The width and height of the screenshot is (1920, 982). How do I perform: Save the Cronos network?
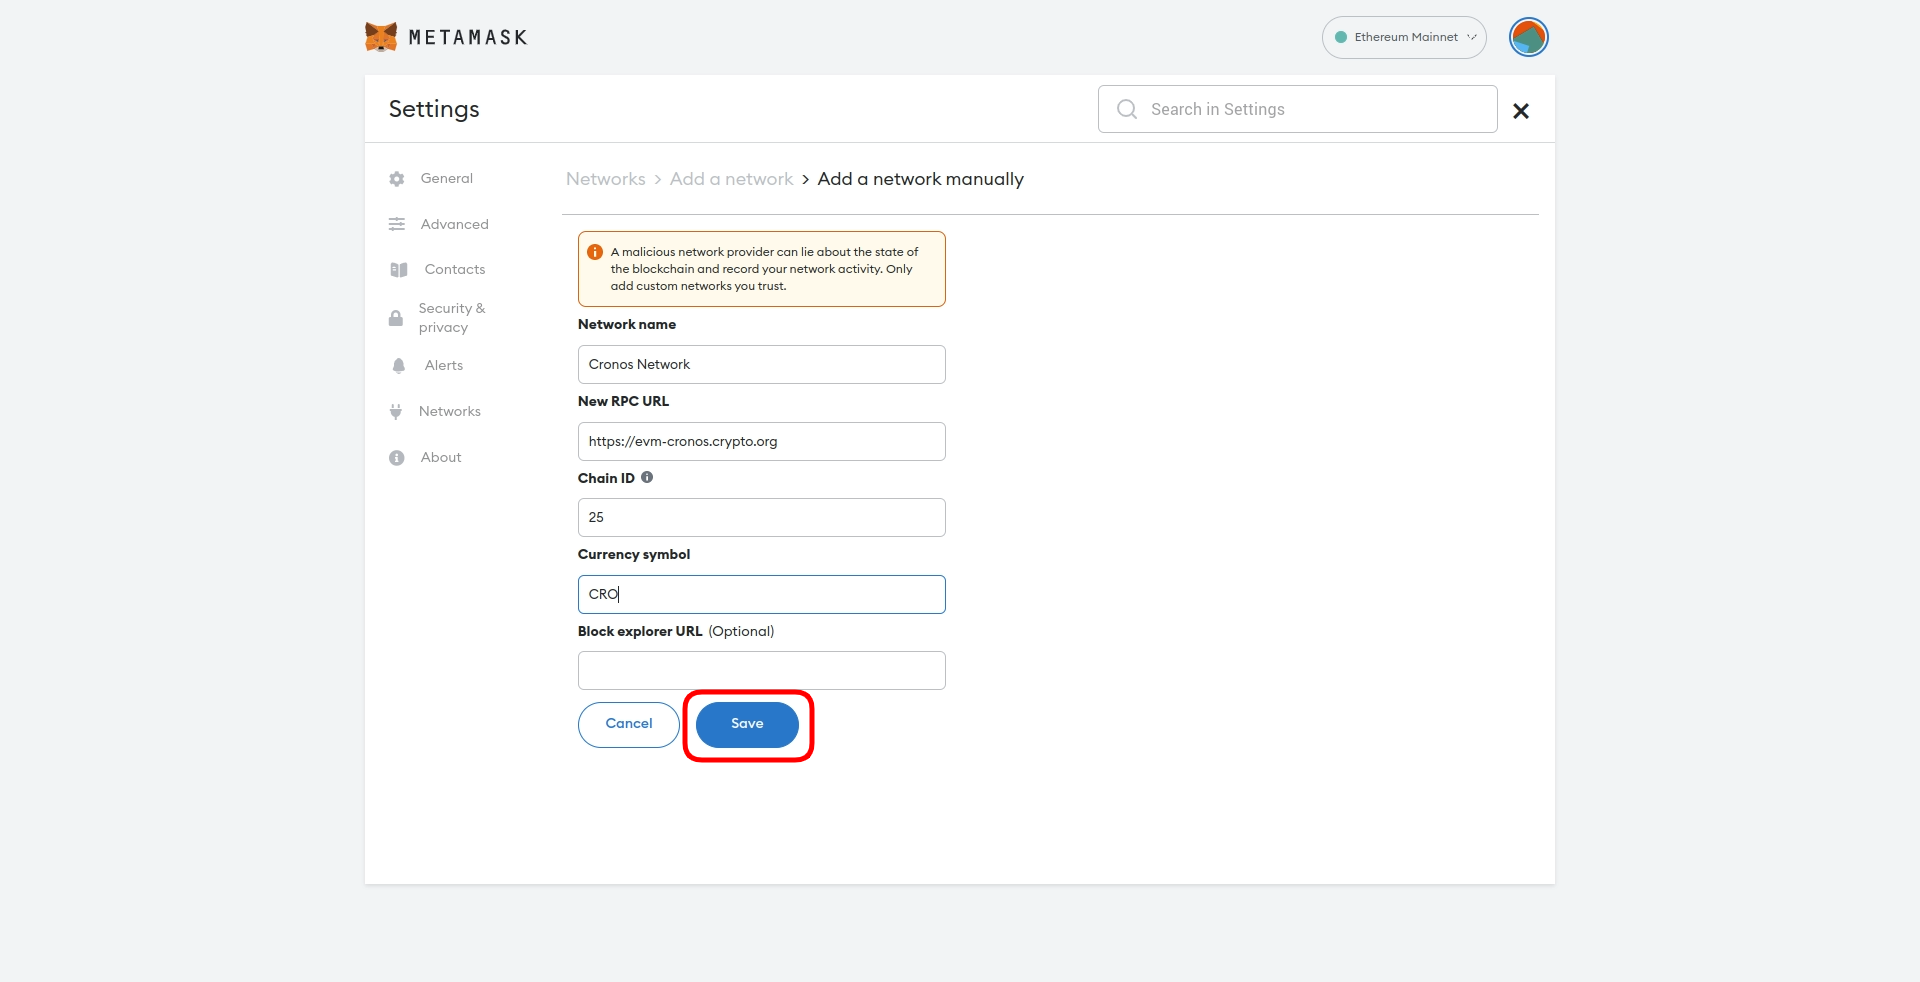coord(747,724)
